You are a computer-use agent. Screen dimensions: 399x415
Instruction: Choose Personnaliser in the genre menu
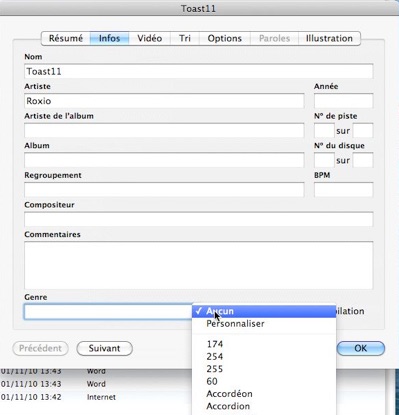(x=264, y=324)
